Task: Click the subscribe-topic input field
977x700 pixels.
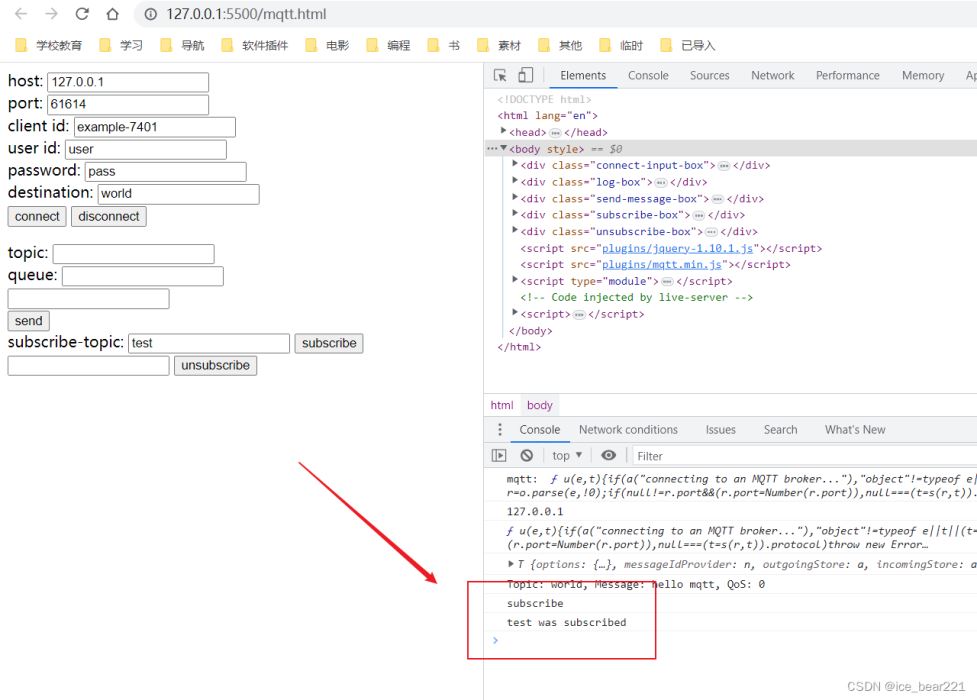Action: click(x=208, y=343)
